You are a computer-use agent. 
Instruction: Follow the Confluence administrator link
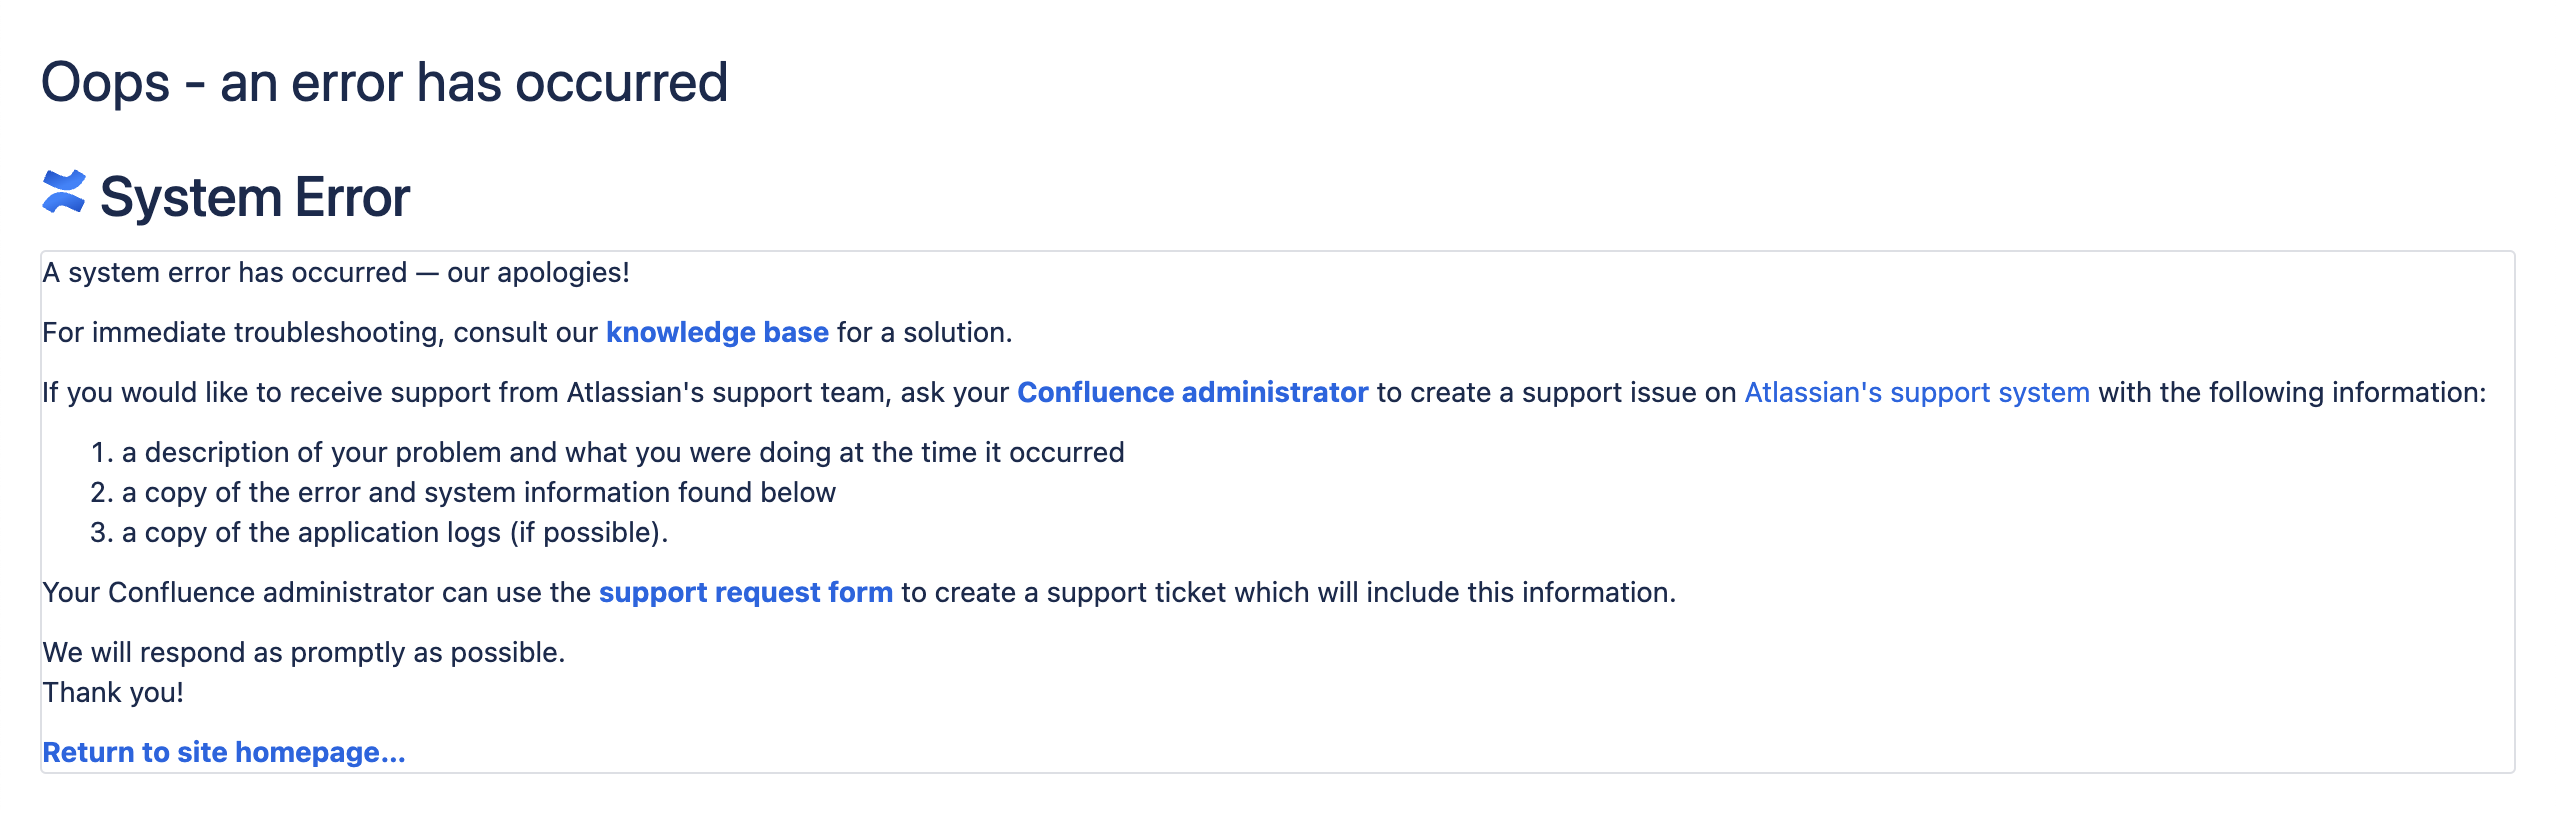click(x=1192, y=393)
